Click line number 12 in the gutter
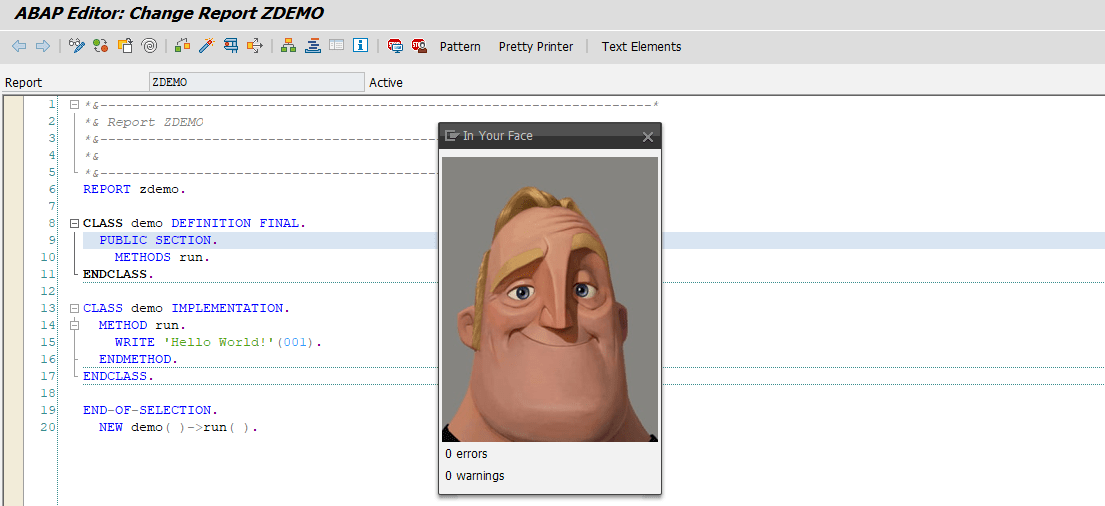Viewport: 1105px width, 506px height. pyautogui.click(x=48, y=290)
